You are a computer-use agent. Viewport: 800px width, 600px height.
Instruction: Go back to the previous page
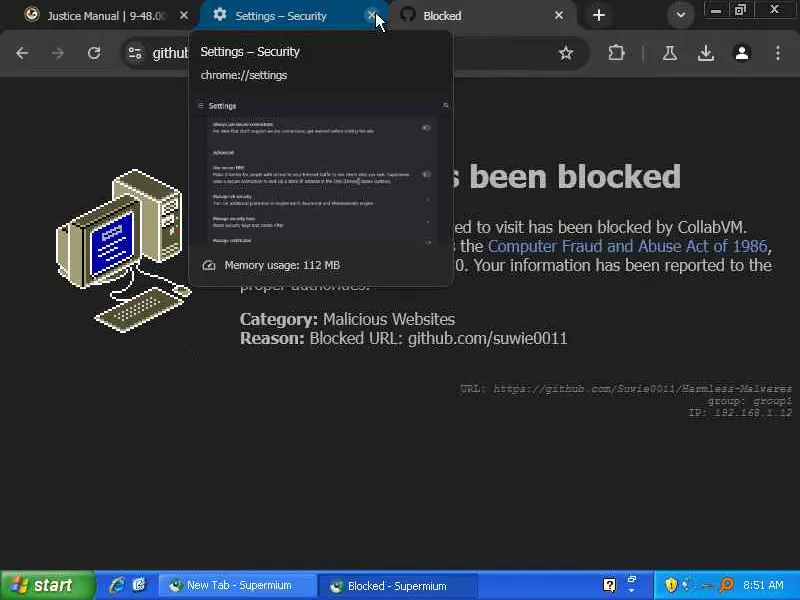click(22, 53)
